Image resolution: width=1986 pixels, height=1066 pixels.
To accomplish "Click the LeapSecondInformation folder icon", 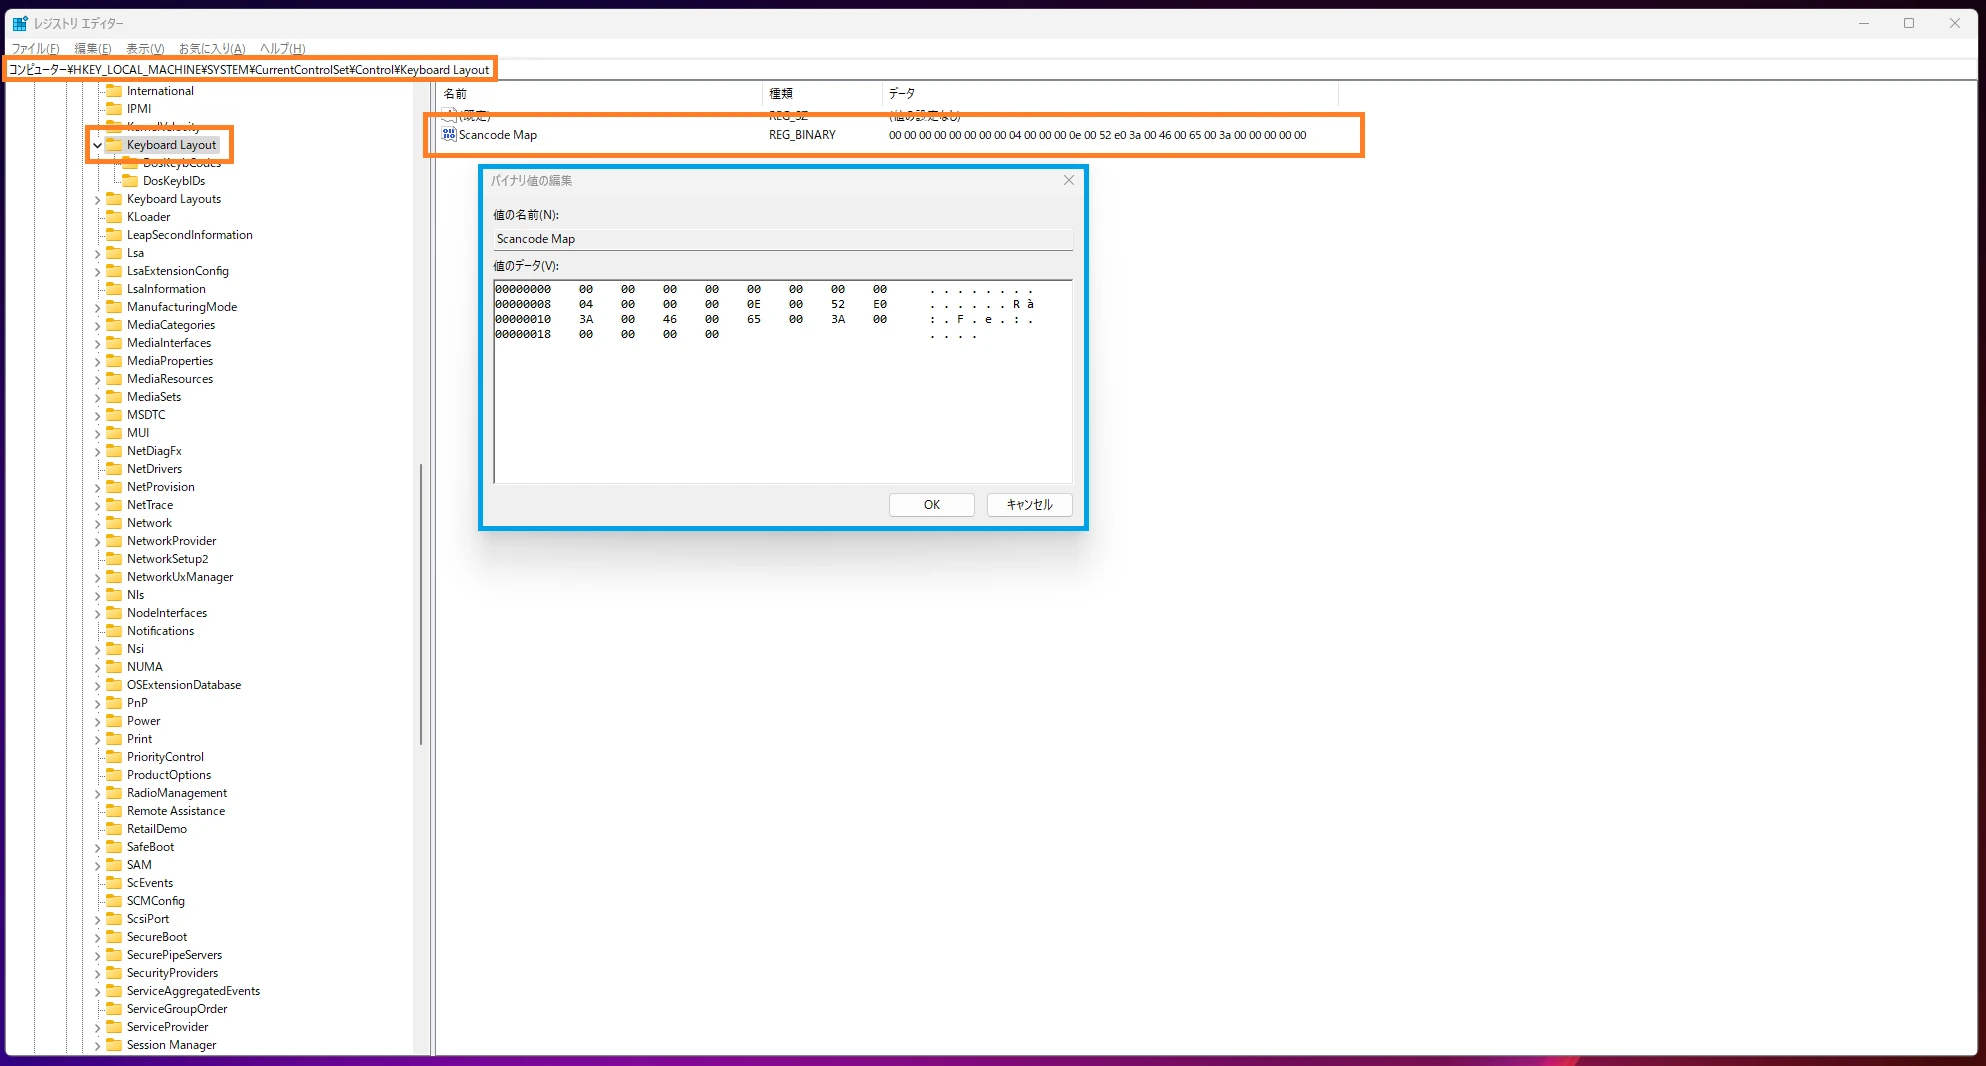I will point(114,235).
